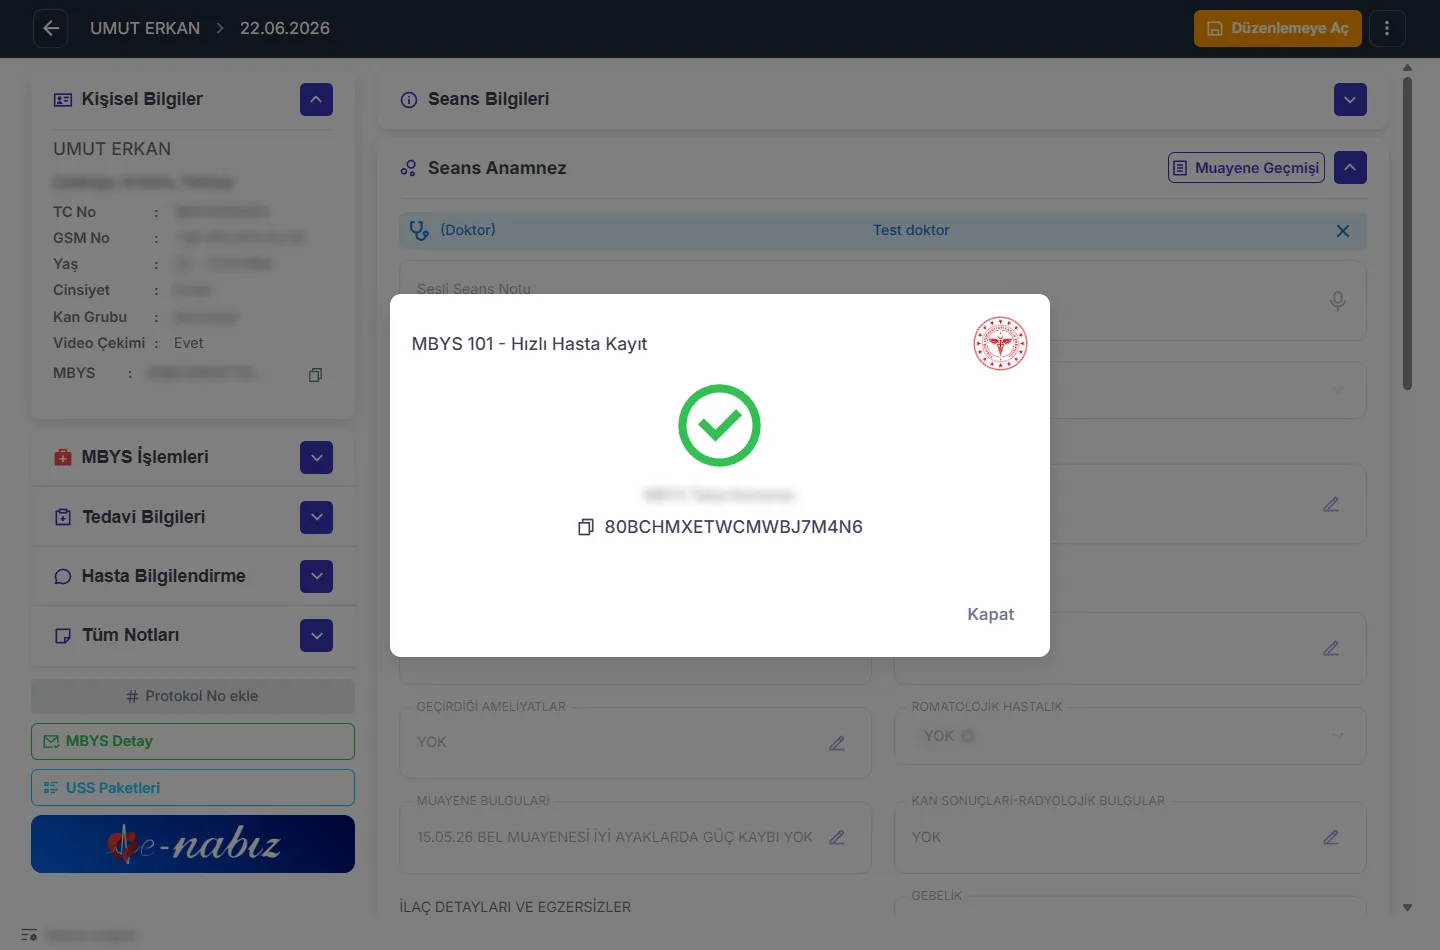
Task: Click the scrollbar down arrow
Action: pos(1407,908)
